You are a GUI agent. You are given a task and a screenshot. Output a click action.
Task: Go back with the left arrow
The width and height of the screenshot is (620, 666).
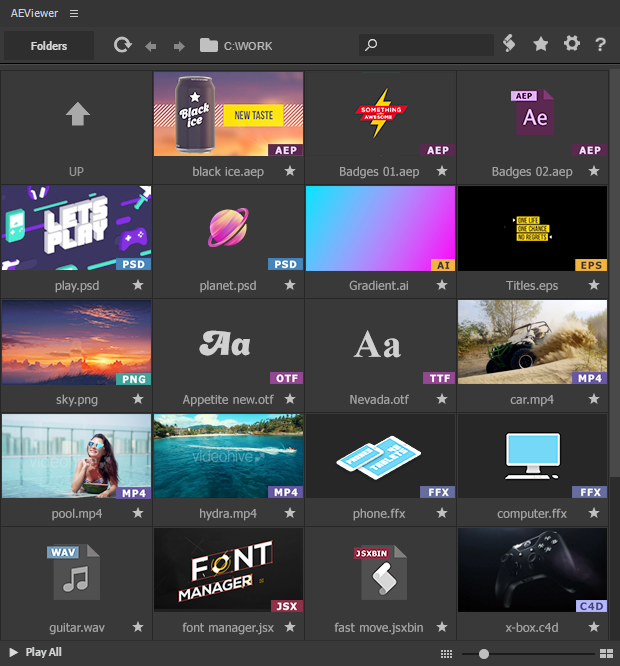151,46
